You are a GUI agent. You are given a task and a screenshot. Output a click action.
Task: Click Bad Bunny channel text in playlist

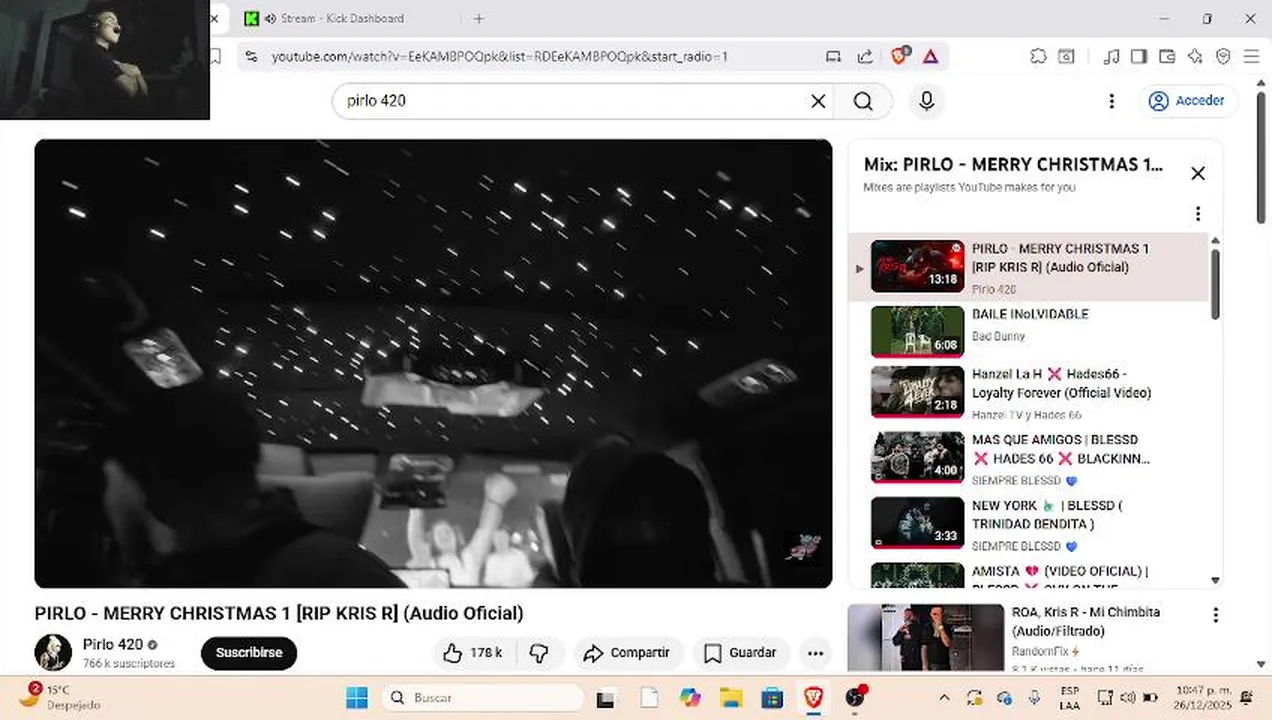click(998, 337)
